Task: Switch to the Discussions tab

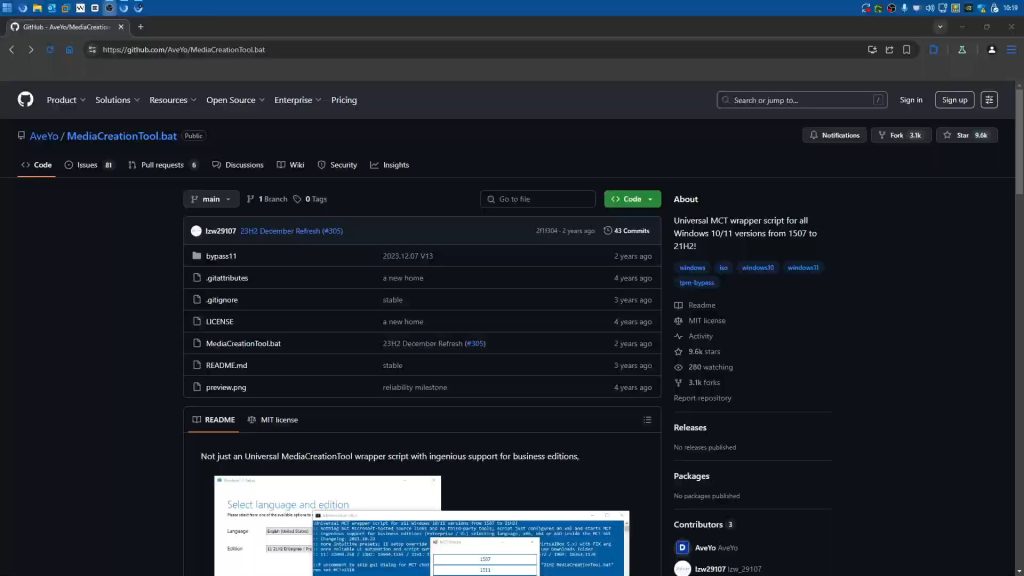Action: click(x=238, y=165)
